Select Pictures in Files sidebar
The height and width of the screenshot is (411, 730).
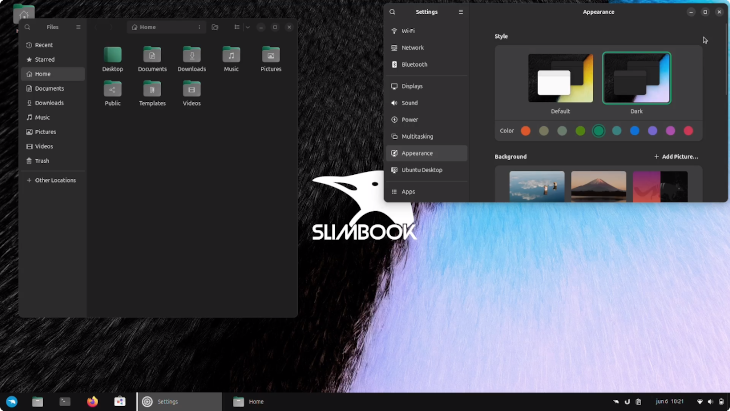click(x=53, y=132)
